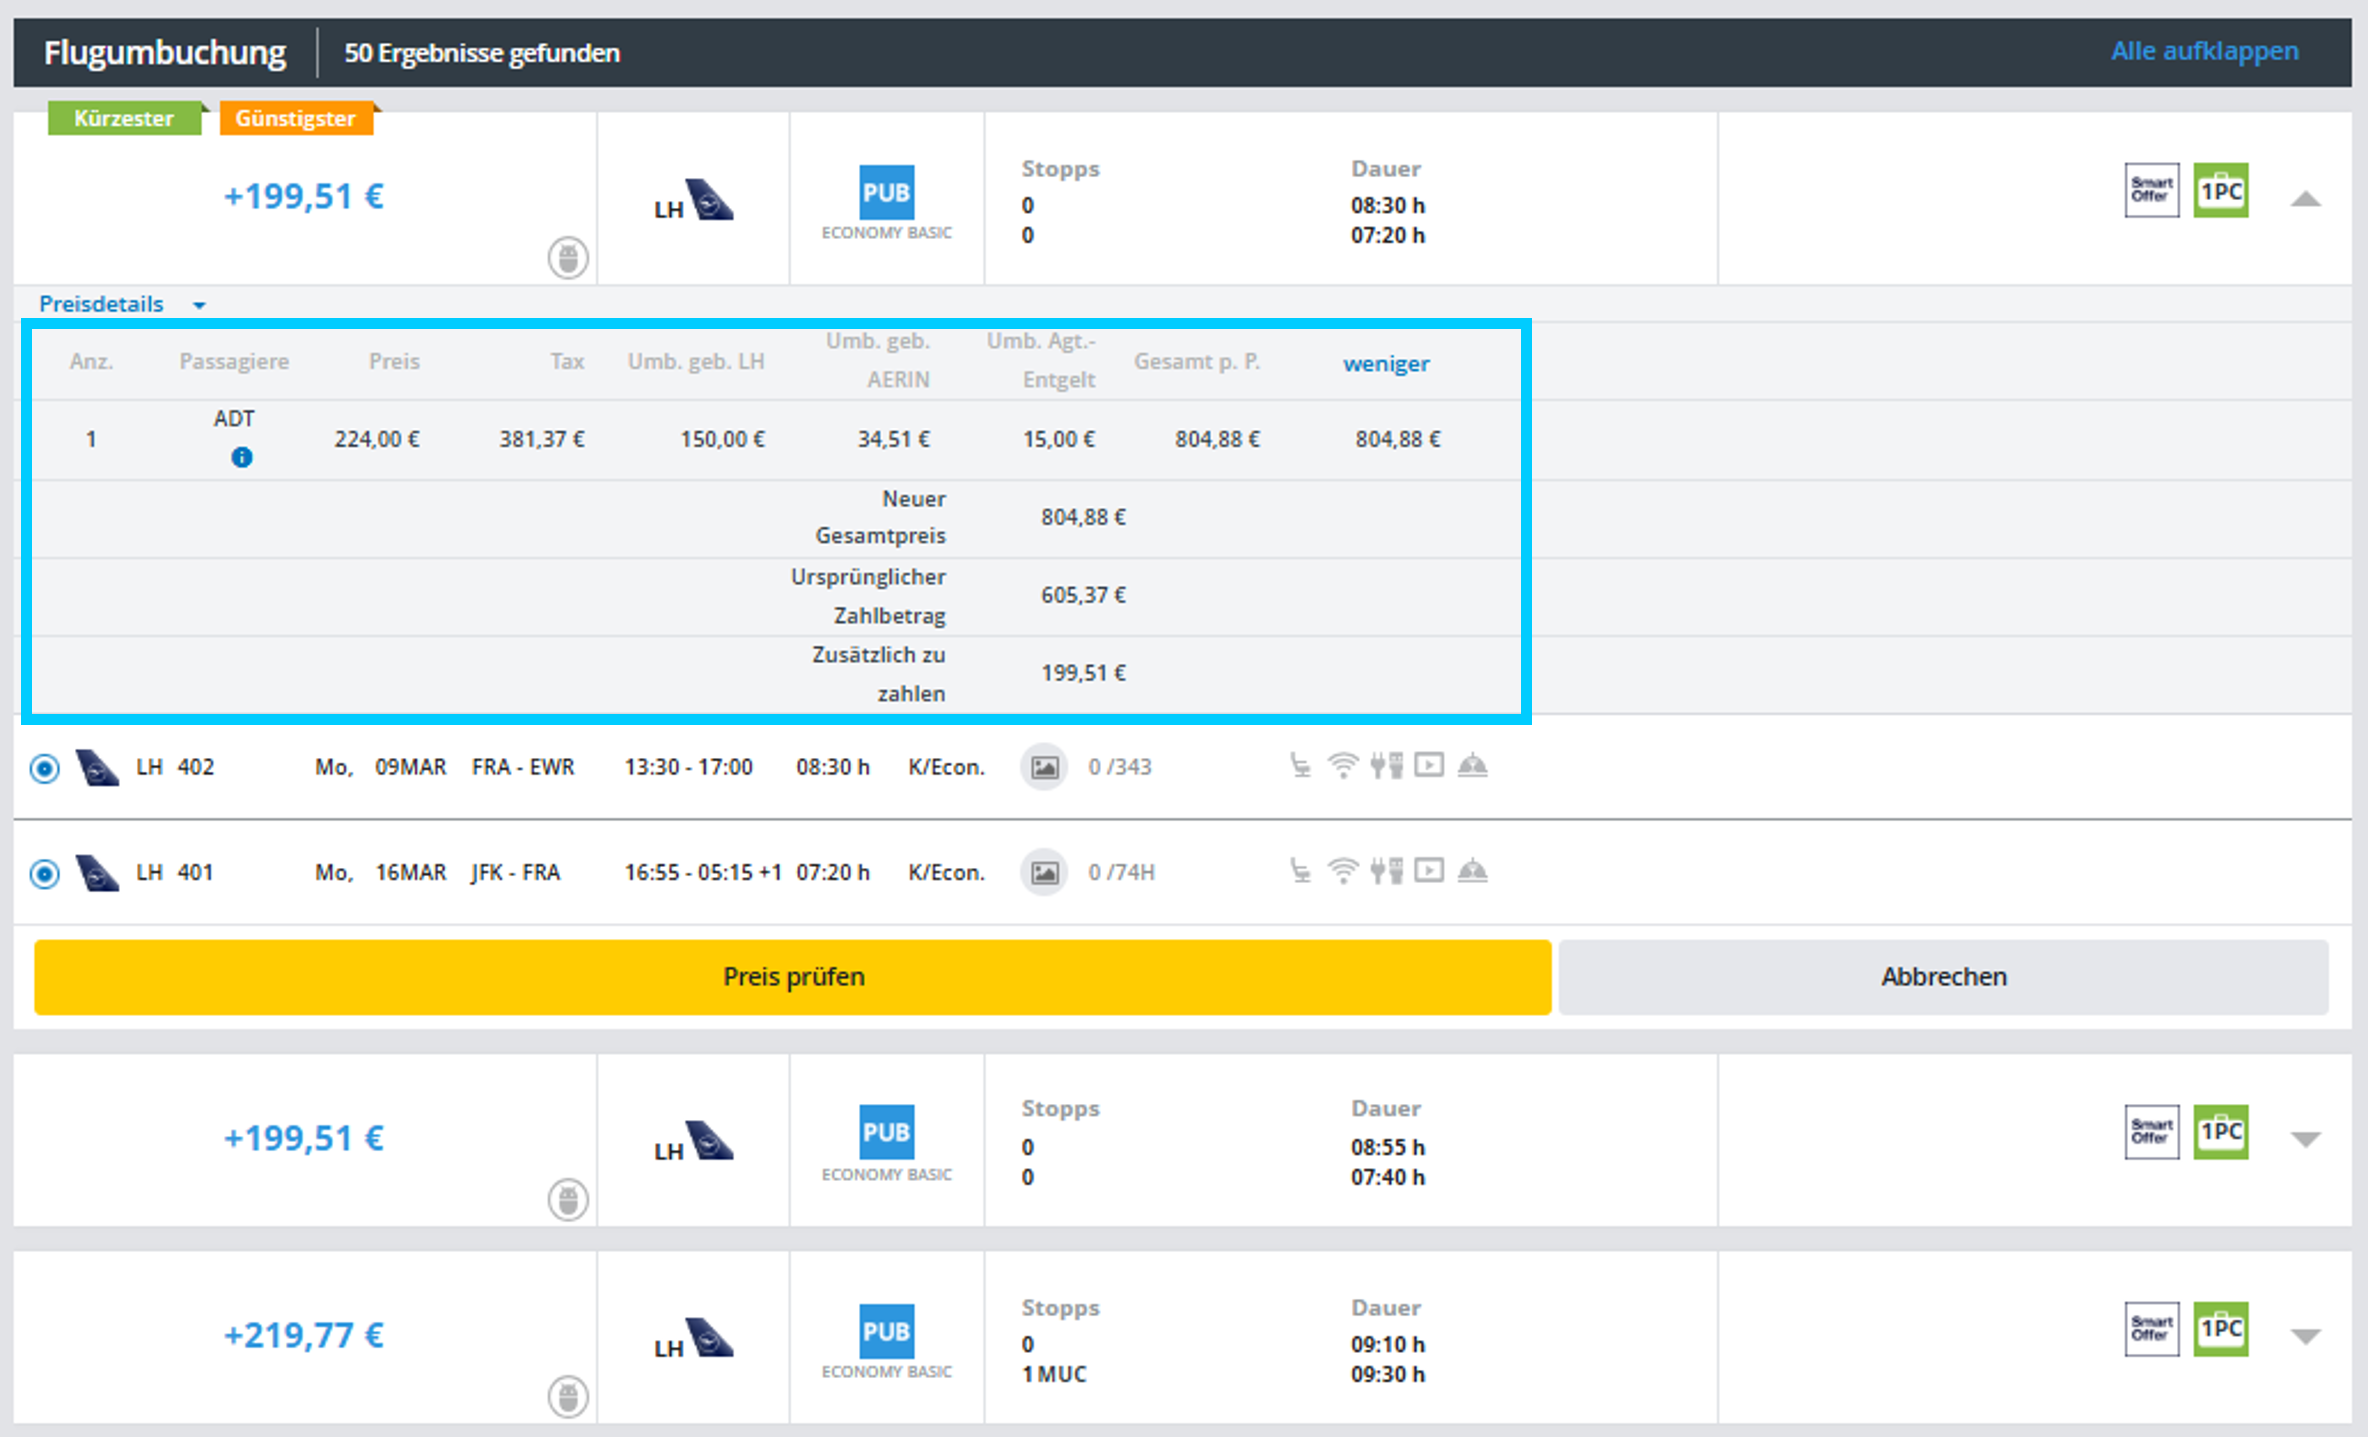This screenshot has height=1437, width=2368.
Task: Click the Alle aufklappen link
Action: 2204,51
